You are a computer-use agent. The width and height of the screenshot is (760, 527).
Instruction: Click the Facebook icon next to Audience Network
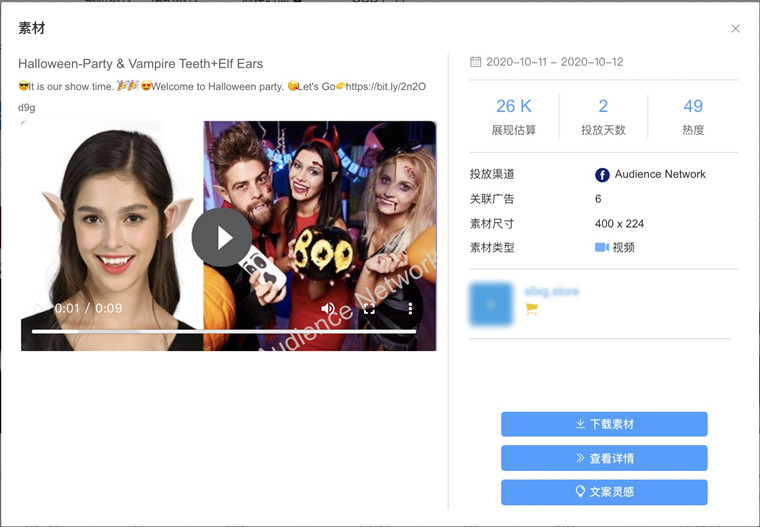pos(602,175)
